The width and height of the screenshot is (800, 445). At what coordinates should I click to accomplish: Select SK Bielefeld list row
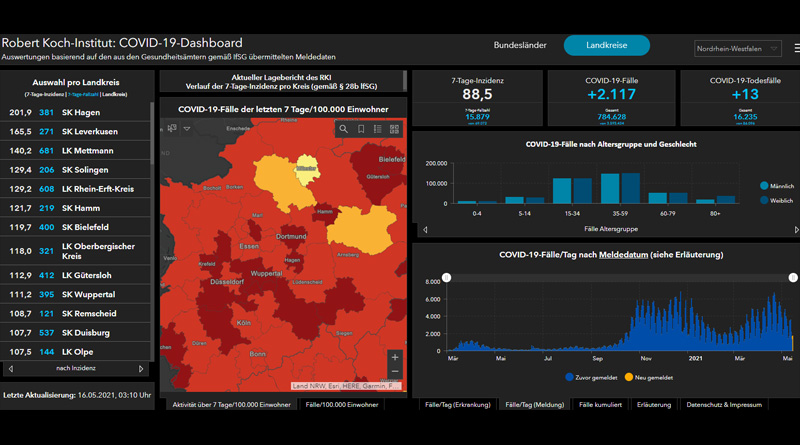pos(76,227)
